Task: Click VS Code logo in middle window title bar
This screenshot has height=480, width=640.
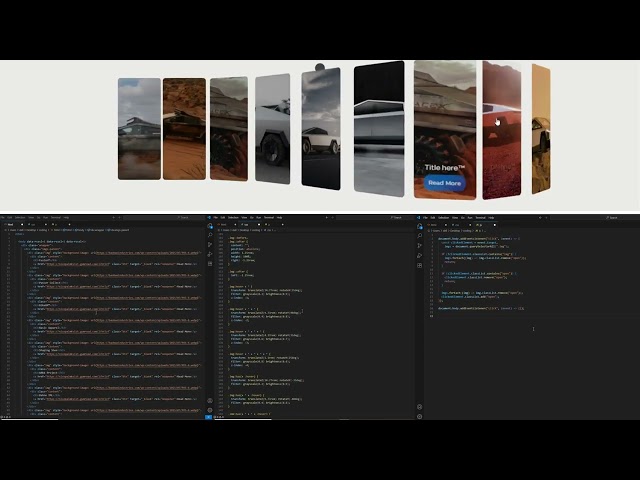Action: [209, 218]
